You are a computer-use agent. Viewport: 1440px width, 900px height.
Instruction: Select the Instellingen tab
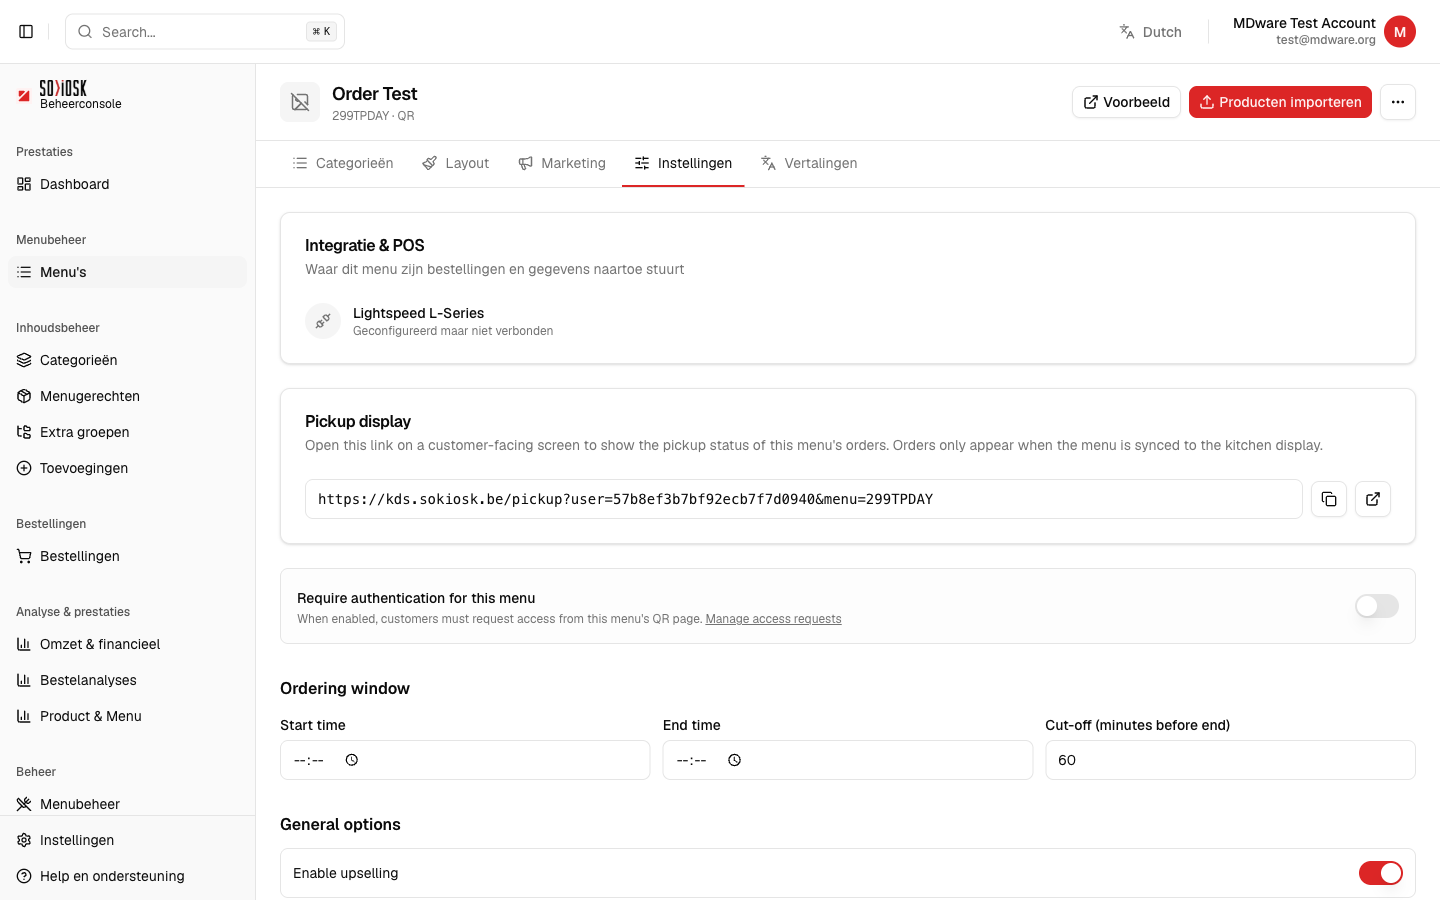pos(683,163)
